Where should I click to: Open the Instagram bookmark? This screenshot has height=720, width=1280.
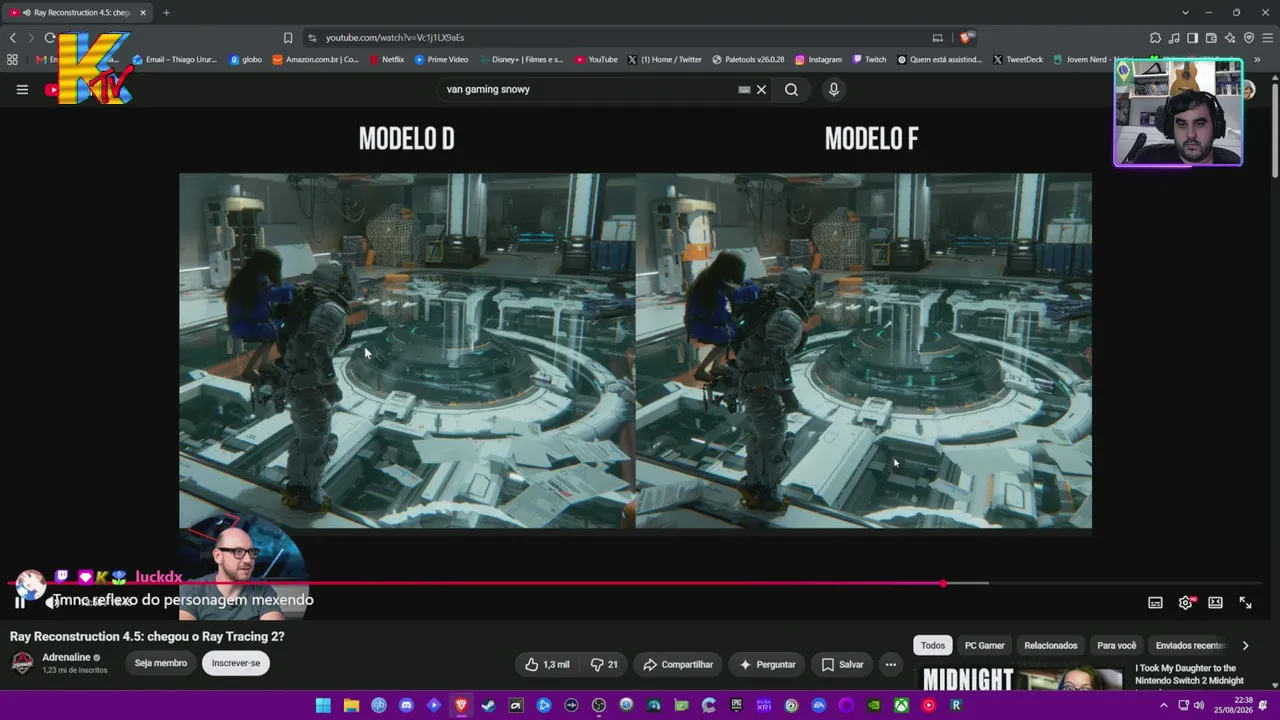[819, 59]
